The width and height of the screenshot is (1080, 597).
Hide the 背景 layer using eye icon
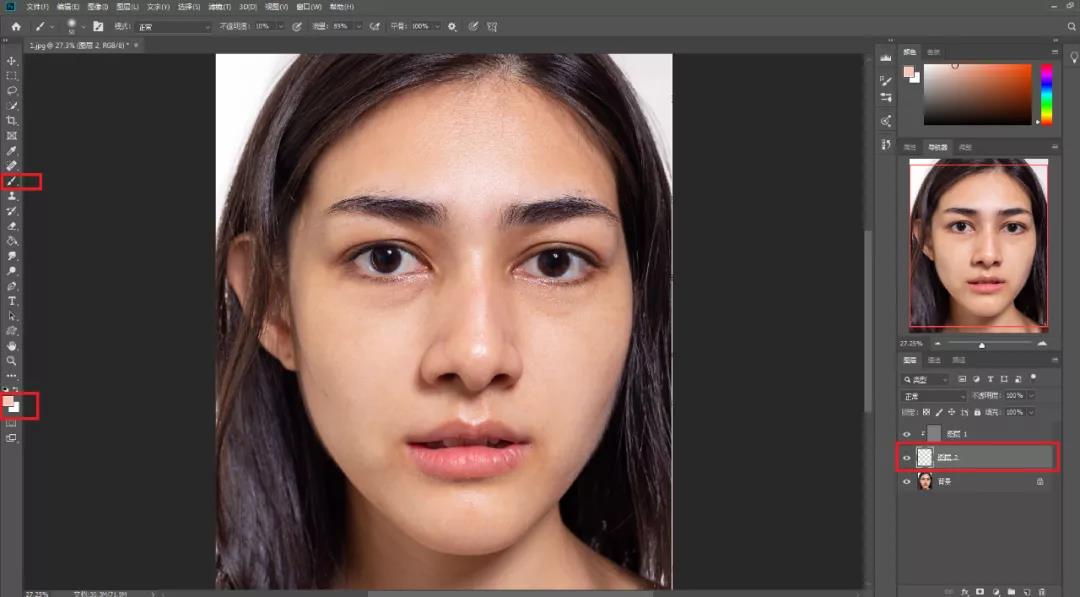pyautogui.click(x=907, y=481)
